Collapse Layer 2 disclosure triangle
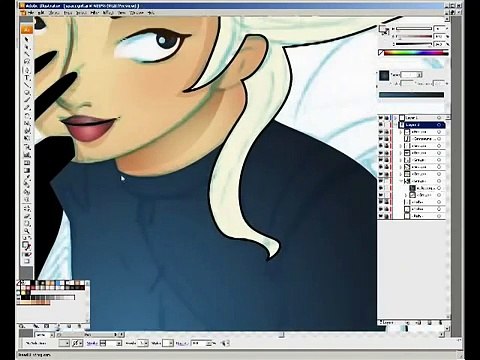 click(x=396, y=125)
